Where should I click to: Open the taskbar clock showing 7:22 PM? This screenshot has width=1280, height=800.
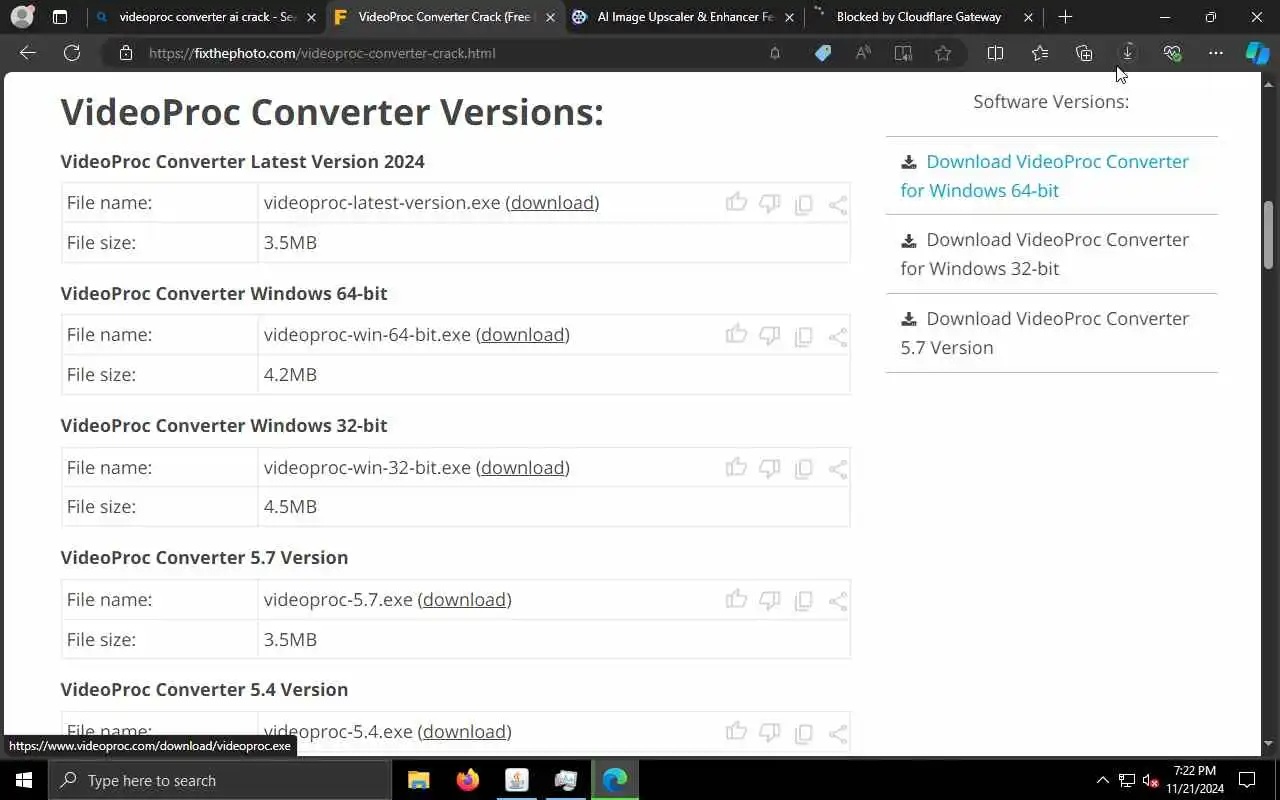(x=1195, y=780)
